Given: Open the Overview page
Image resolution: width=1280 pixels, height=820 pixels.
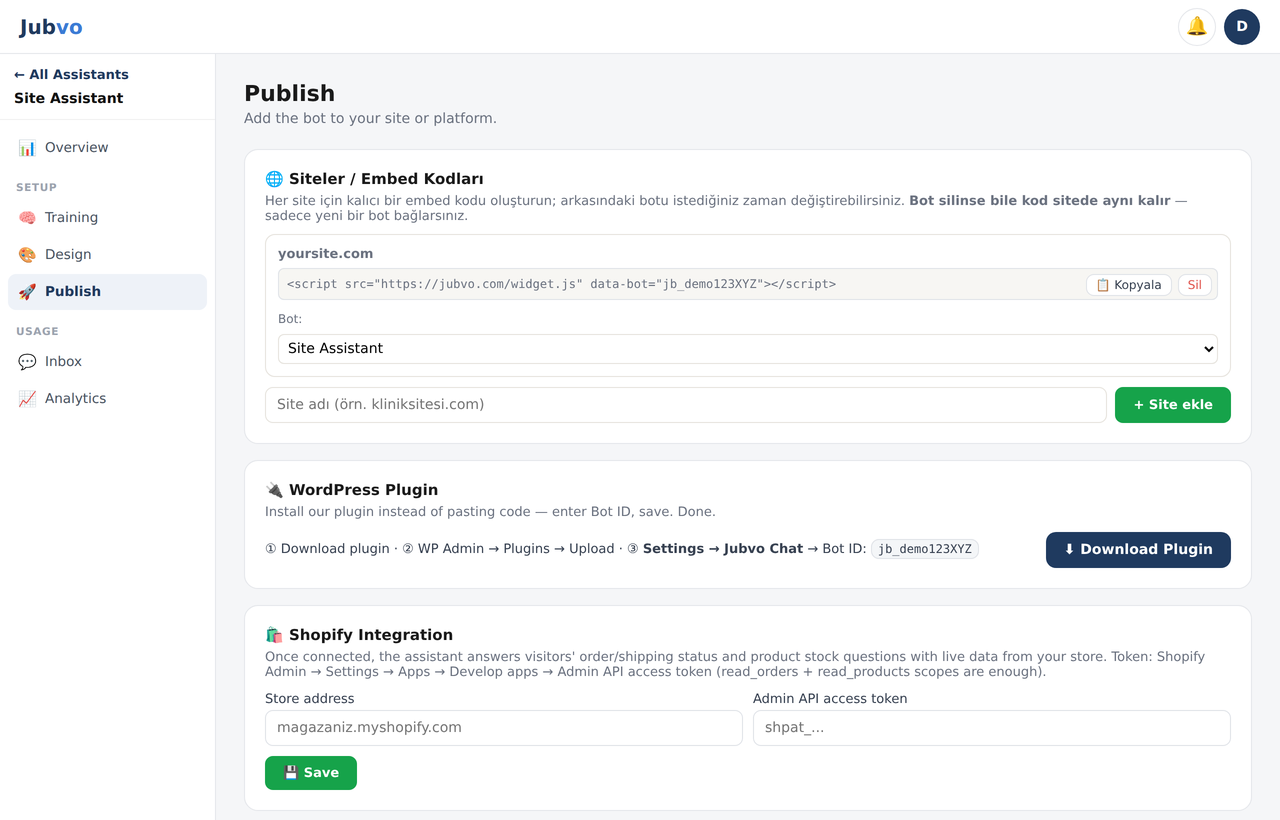Looking at the screenshot, I should [107, 147].
